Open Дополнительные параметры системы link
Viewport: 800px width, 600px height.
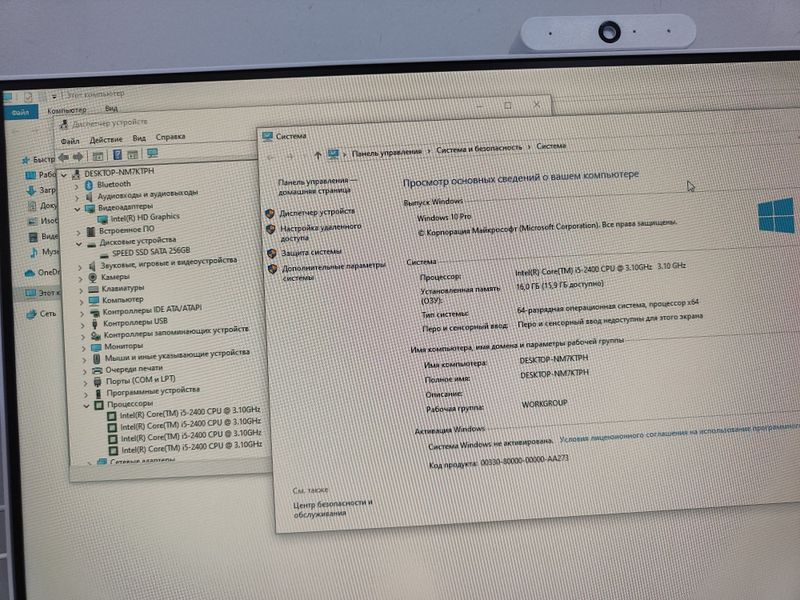tap(334, 271)
